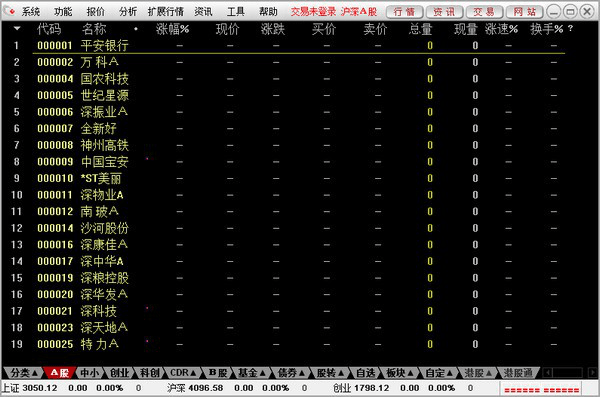The width and height of the screenshot is (600, 397).
Task: Open the 网站 button
Action: tap(525, 12)
